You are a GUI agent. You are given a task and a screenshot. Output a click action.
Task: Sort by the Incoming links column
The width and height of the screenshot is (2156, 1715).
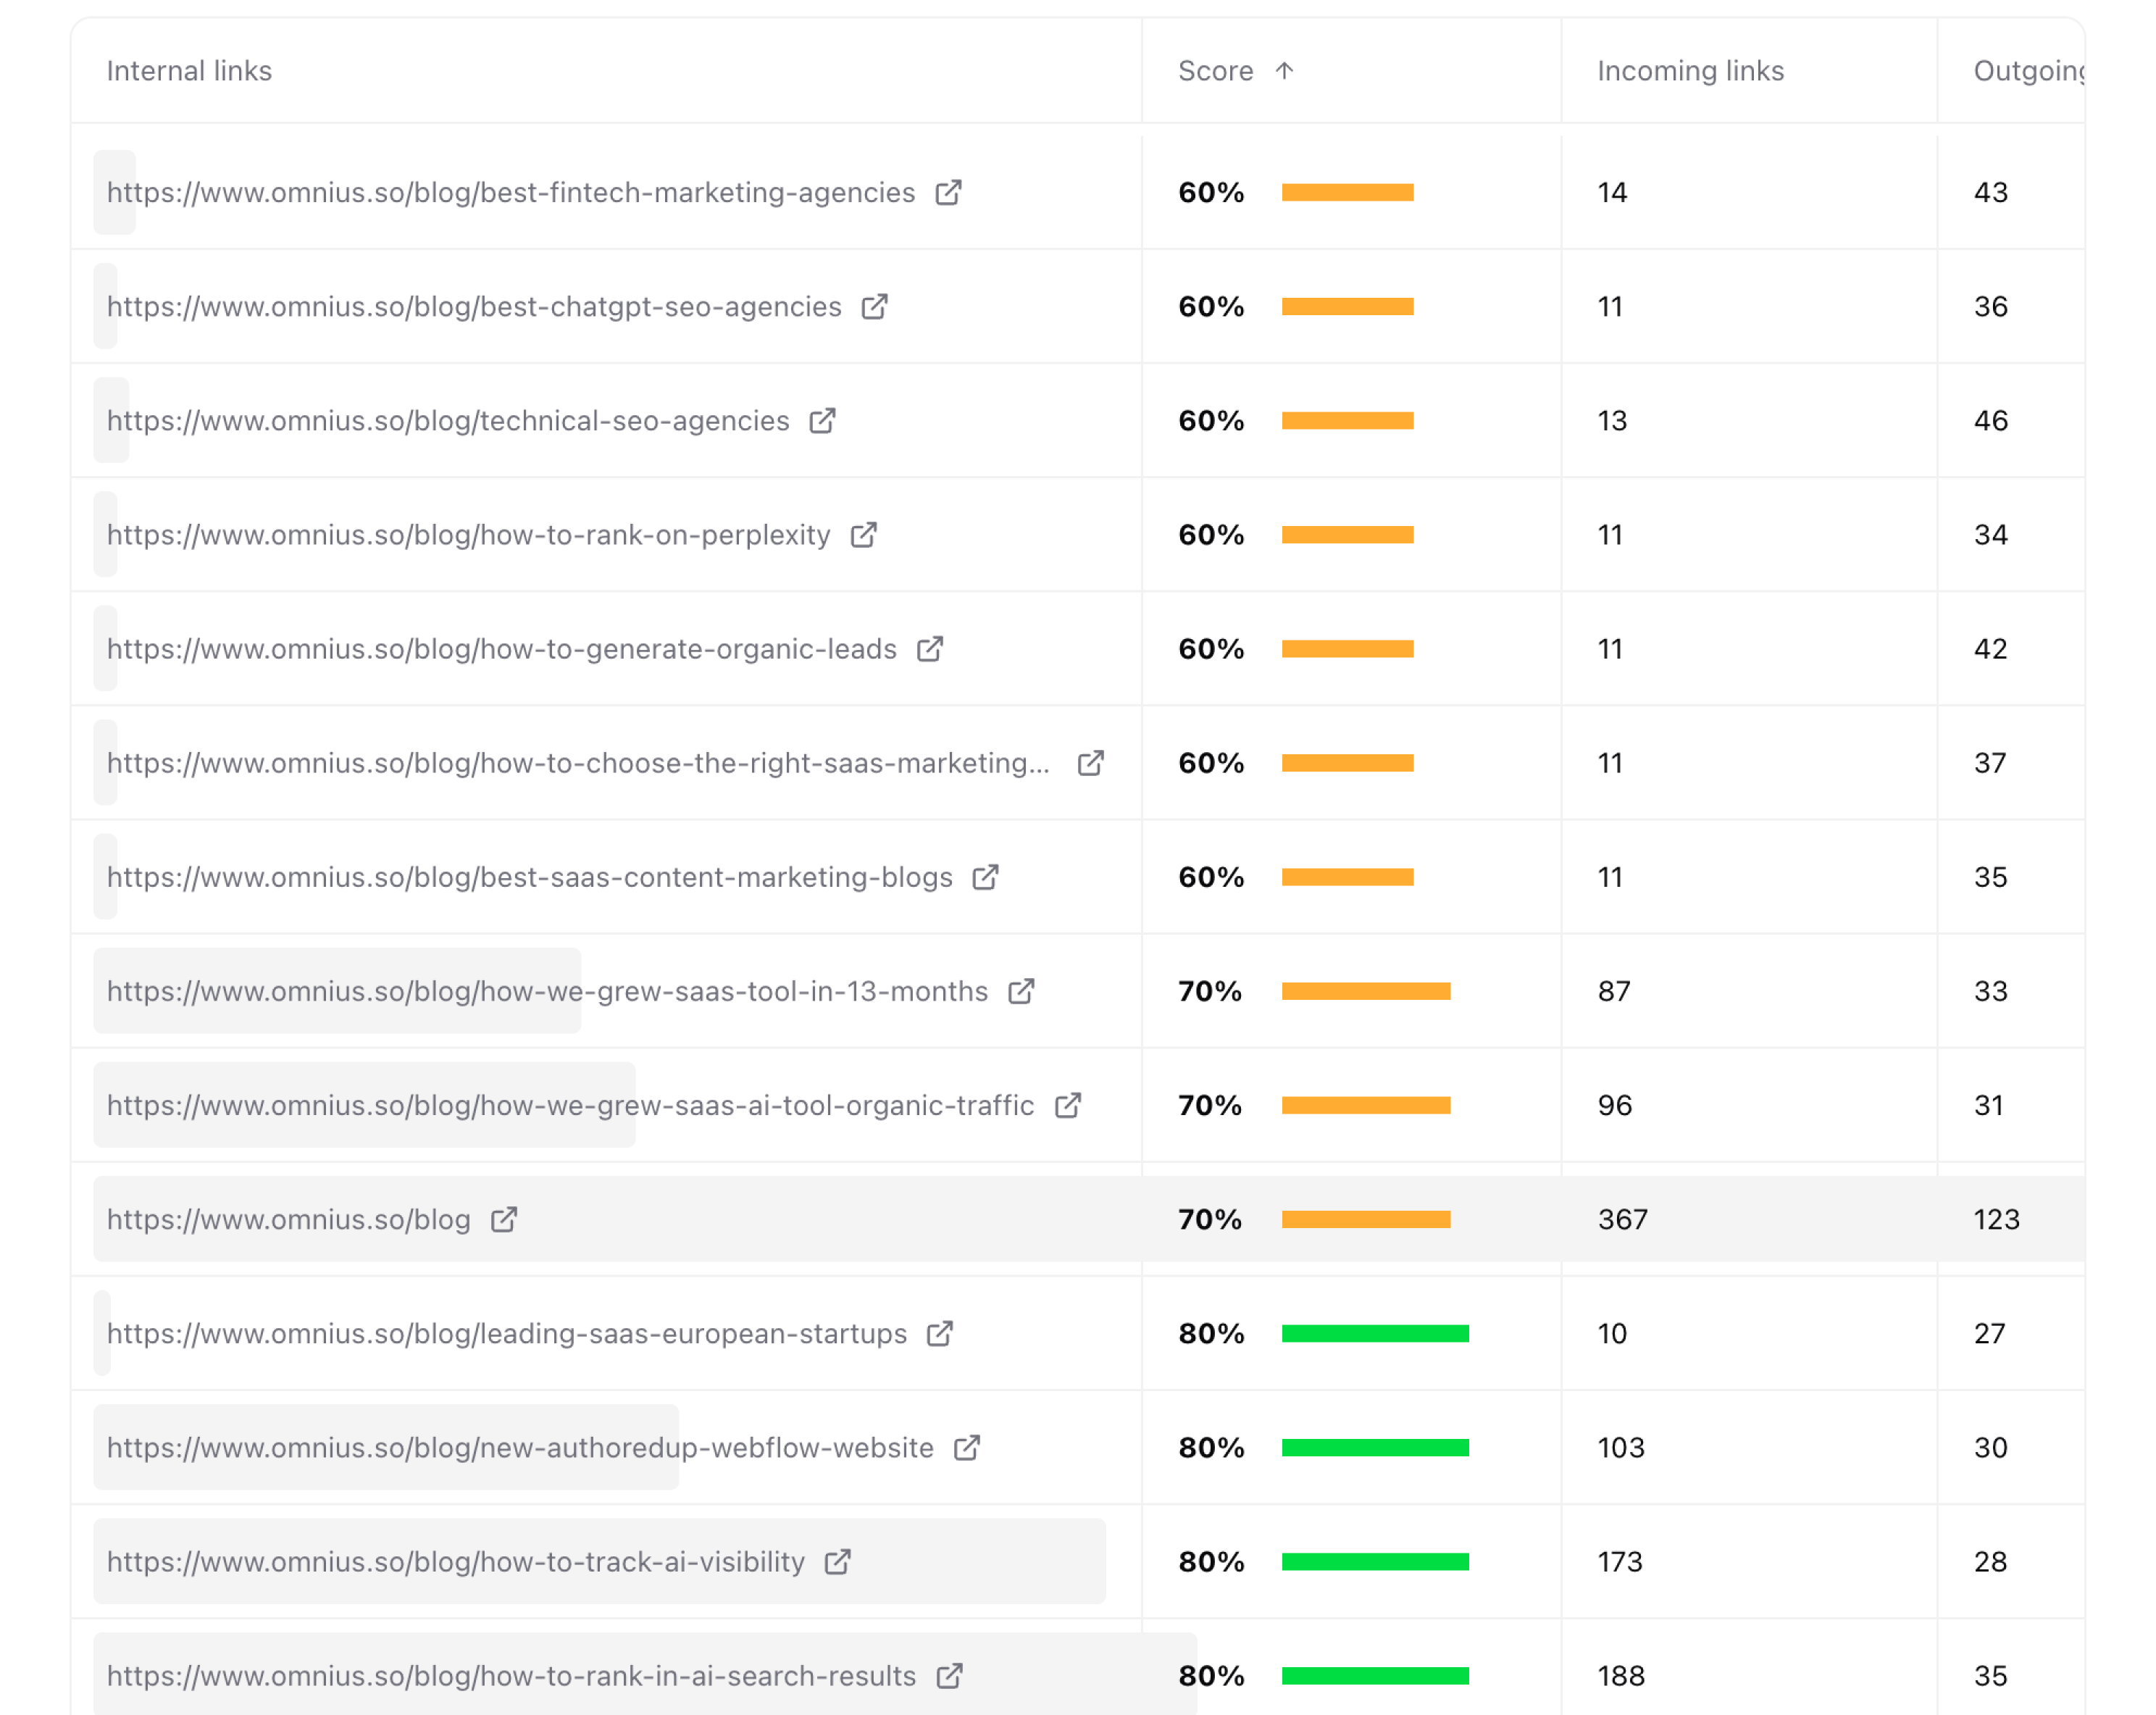pyautogui.click(x=1689, y=71)
